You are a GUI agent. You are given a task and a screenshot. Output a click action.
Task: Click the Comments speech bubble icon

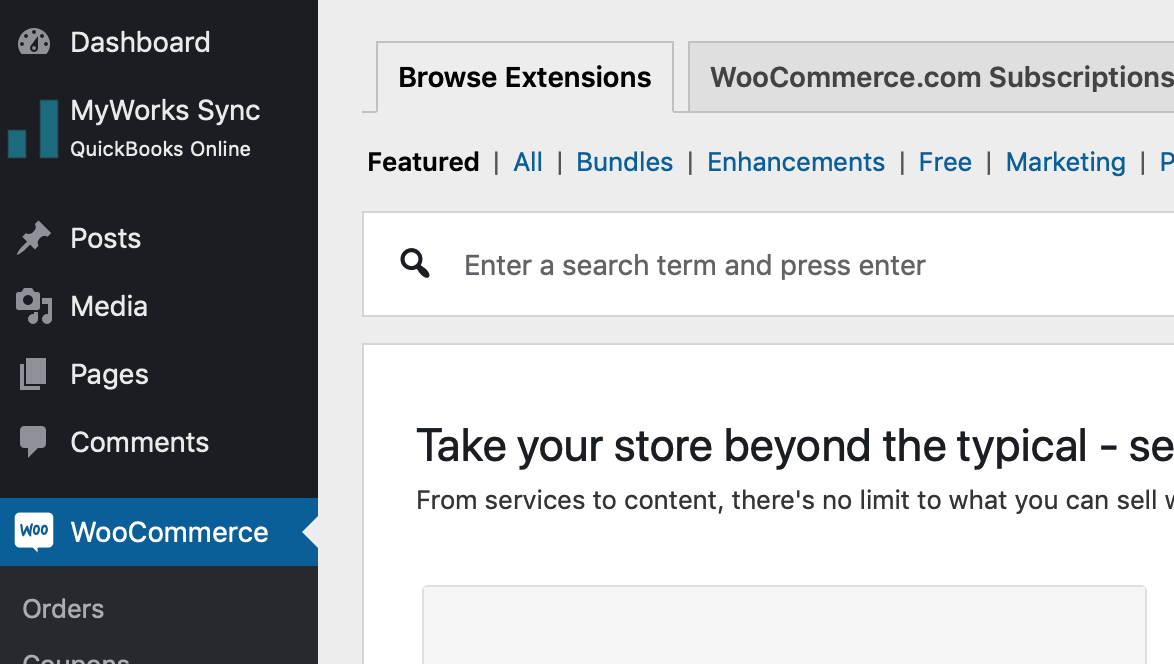coord(33,442)
